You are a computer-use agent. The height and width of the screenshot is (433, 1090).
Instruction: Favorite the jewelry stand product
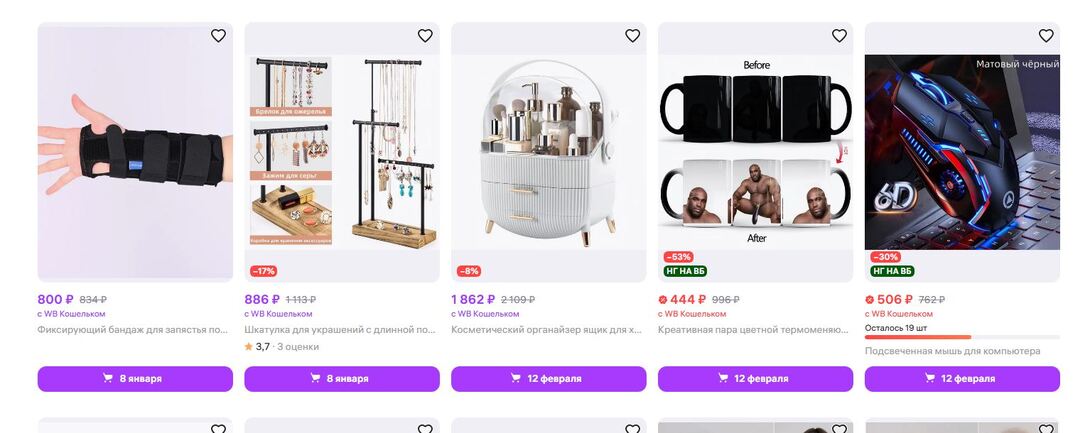click(425, 35)
